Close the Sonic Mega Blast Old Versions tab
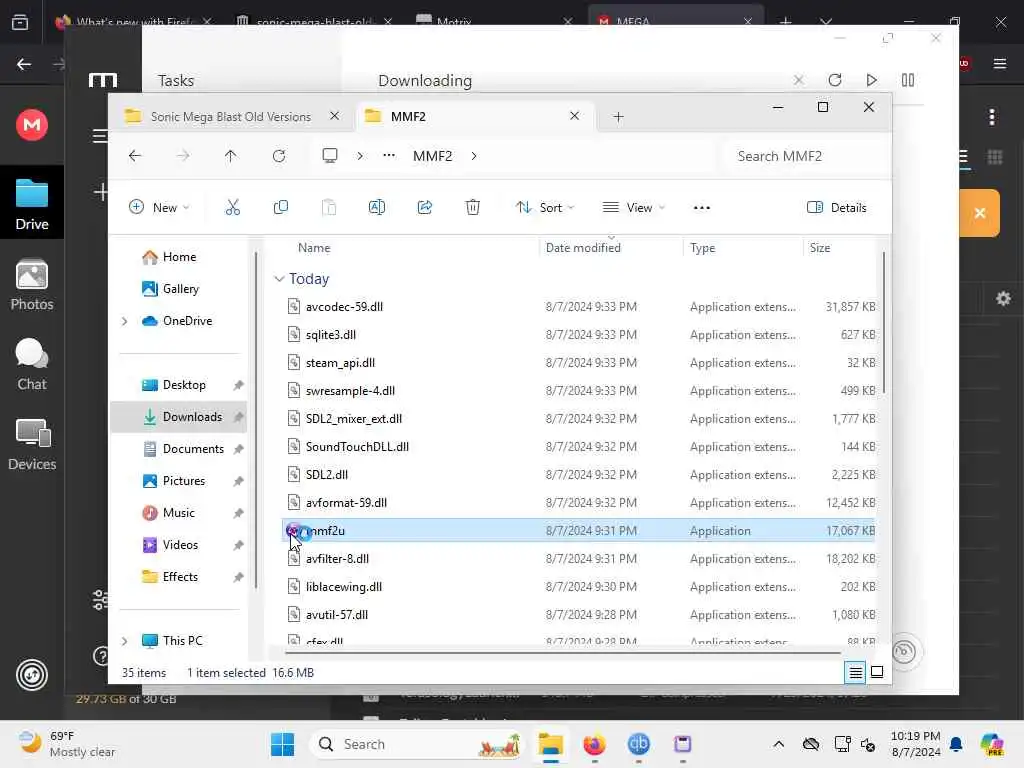Screen dimensions: 1024x768 click(x=334, y=116)
